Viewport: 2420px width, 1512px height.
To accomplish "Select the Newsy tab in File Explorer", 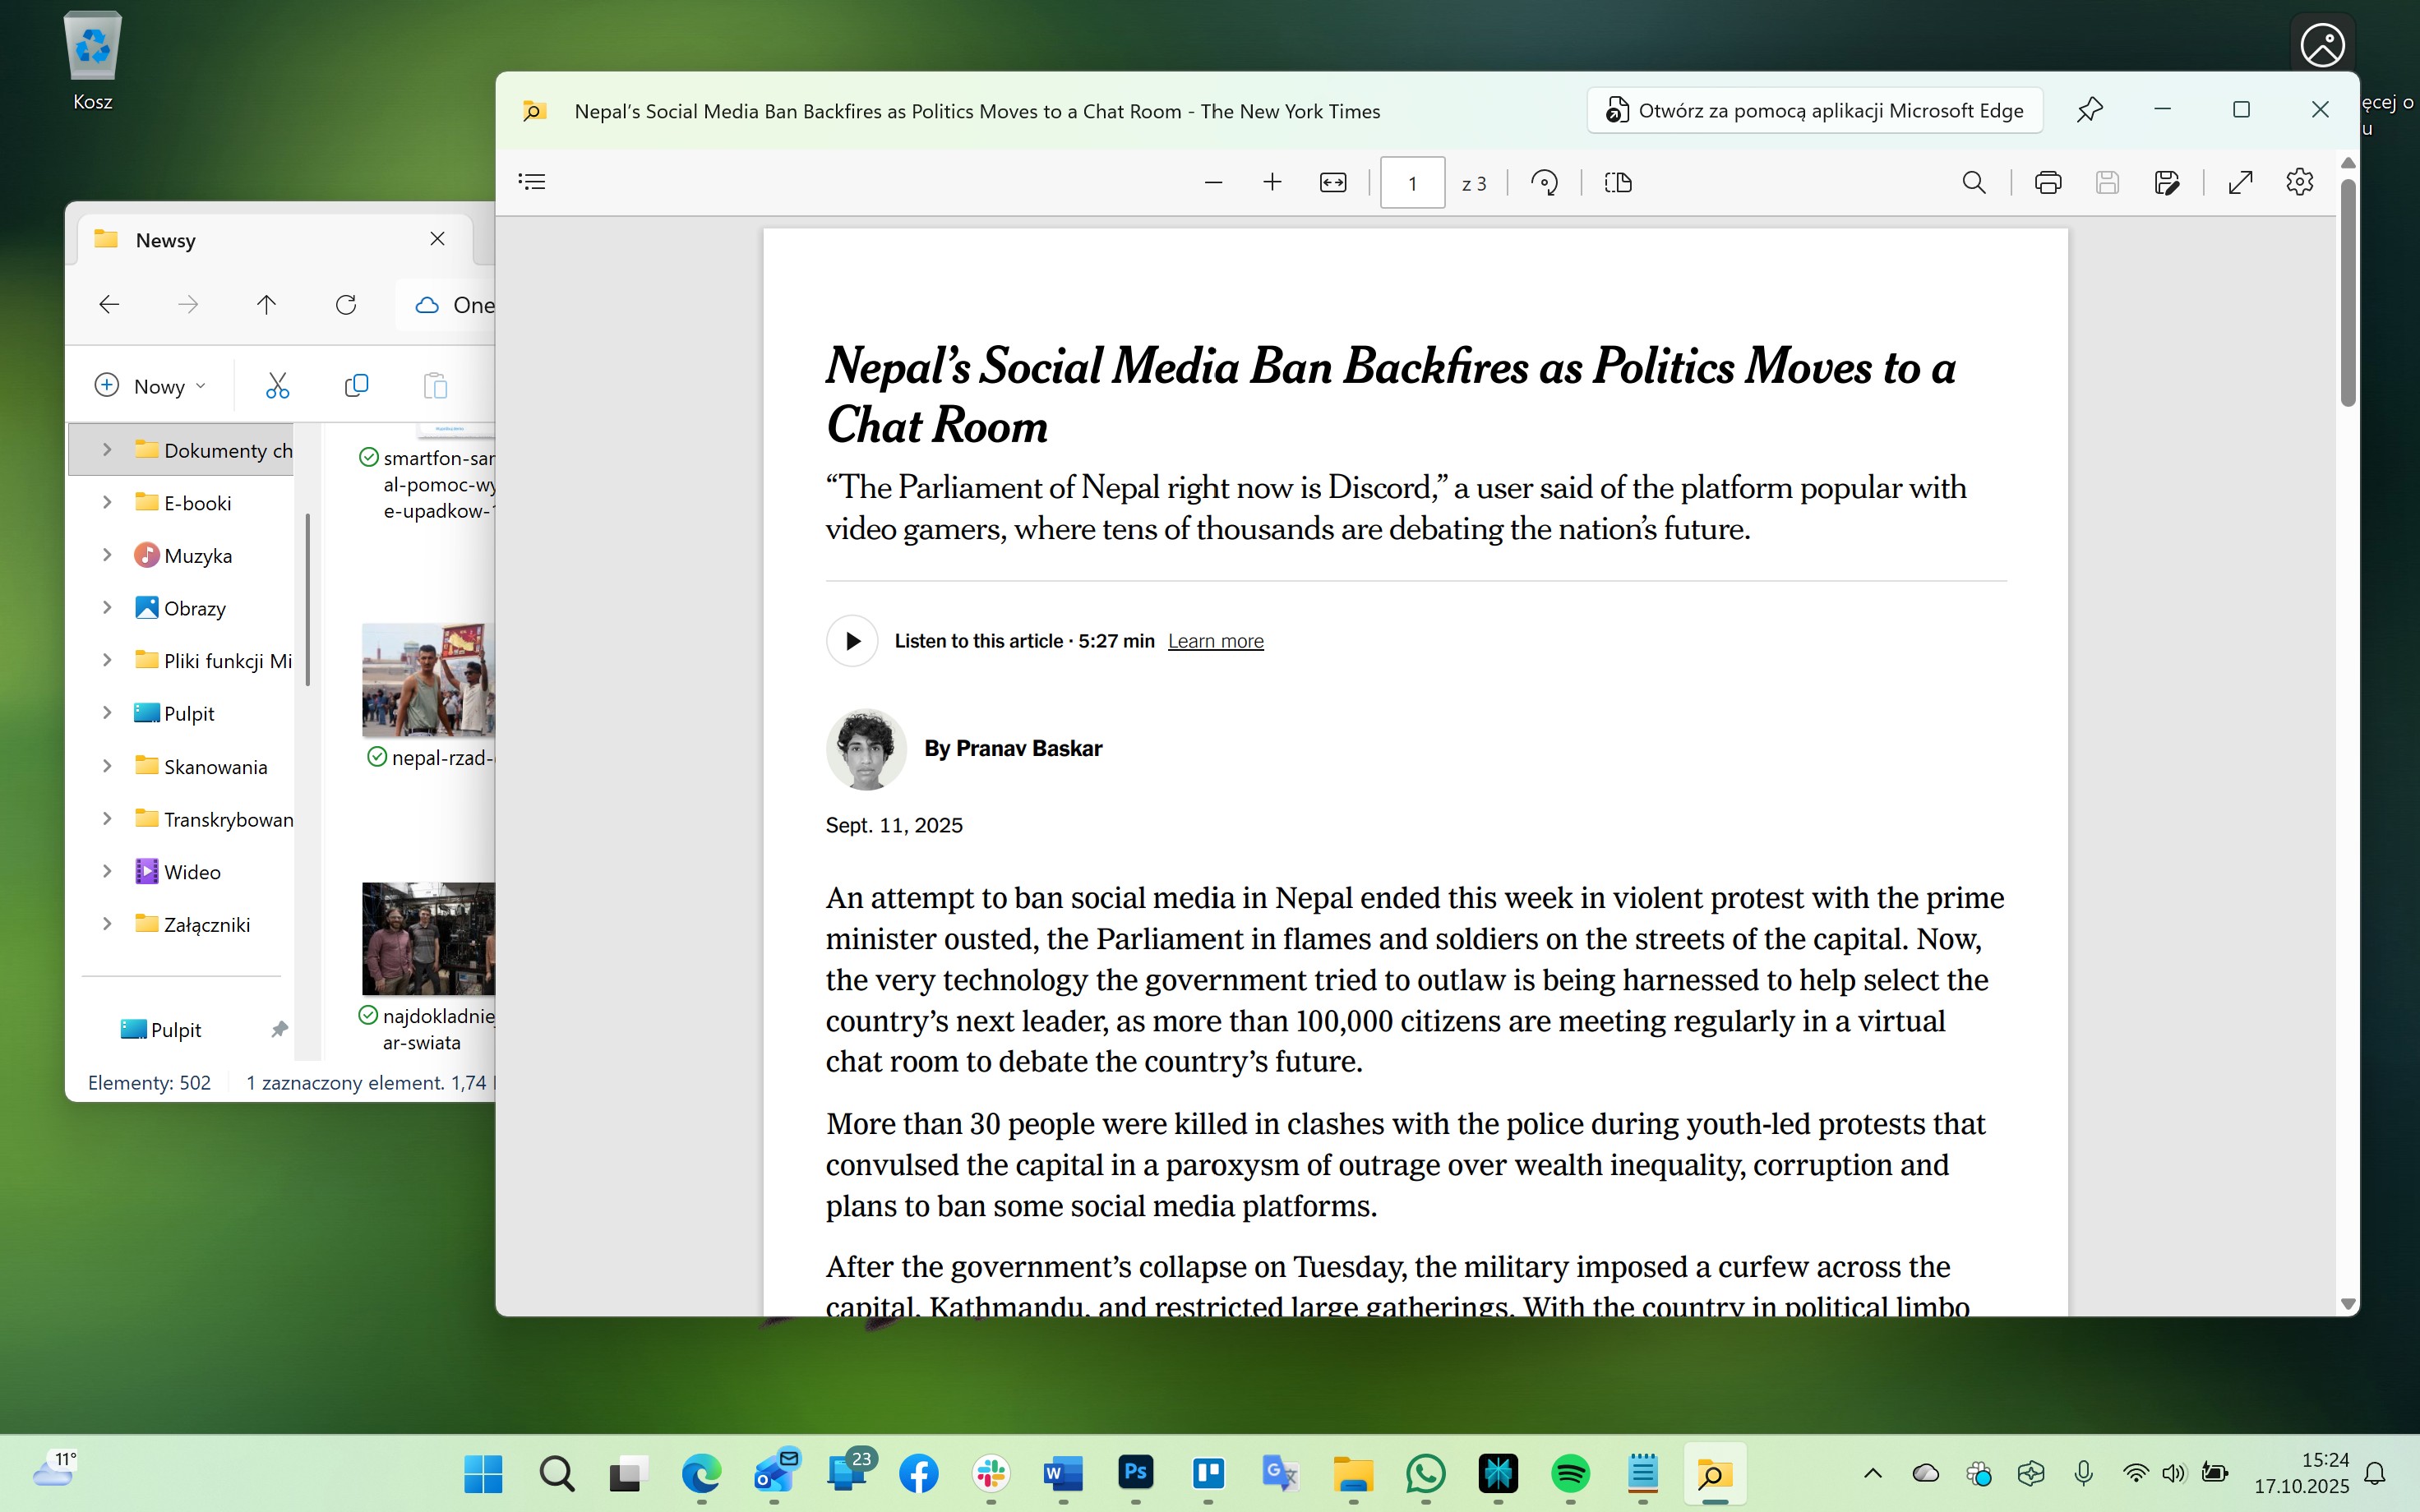I will coord(165,240).
